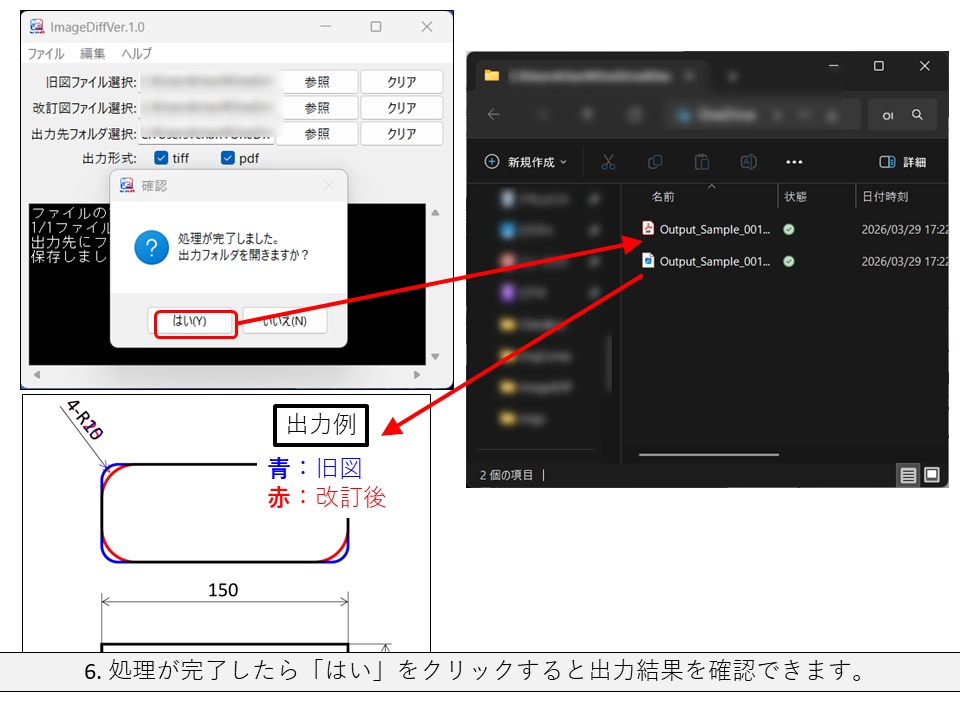Click いいえ(N) in the 確認 dialog
This screenshot has height=720, width=960.
pos(285,321)
